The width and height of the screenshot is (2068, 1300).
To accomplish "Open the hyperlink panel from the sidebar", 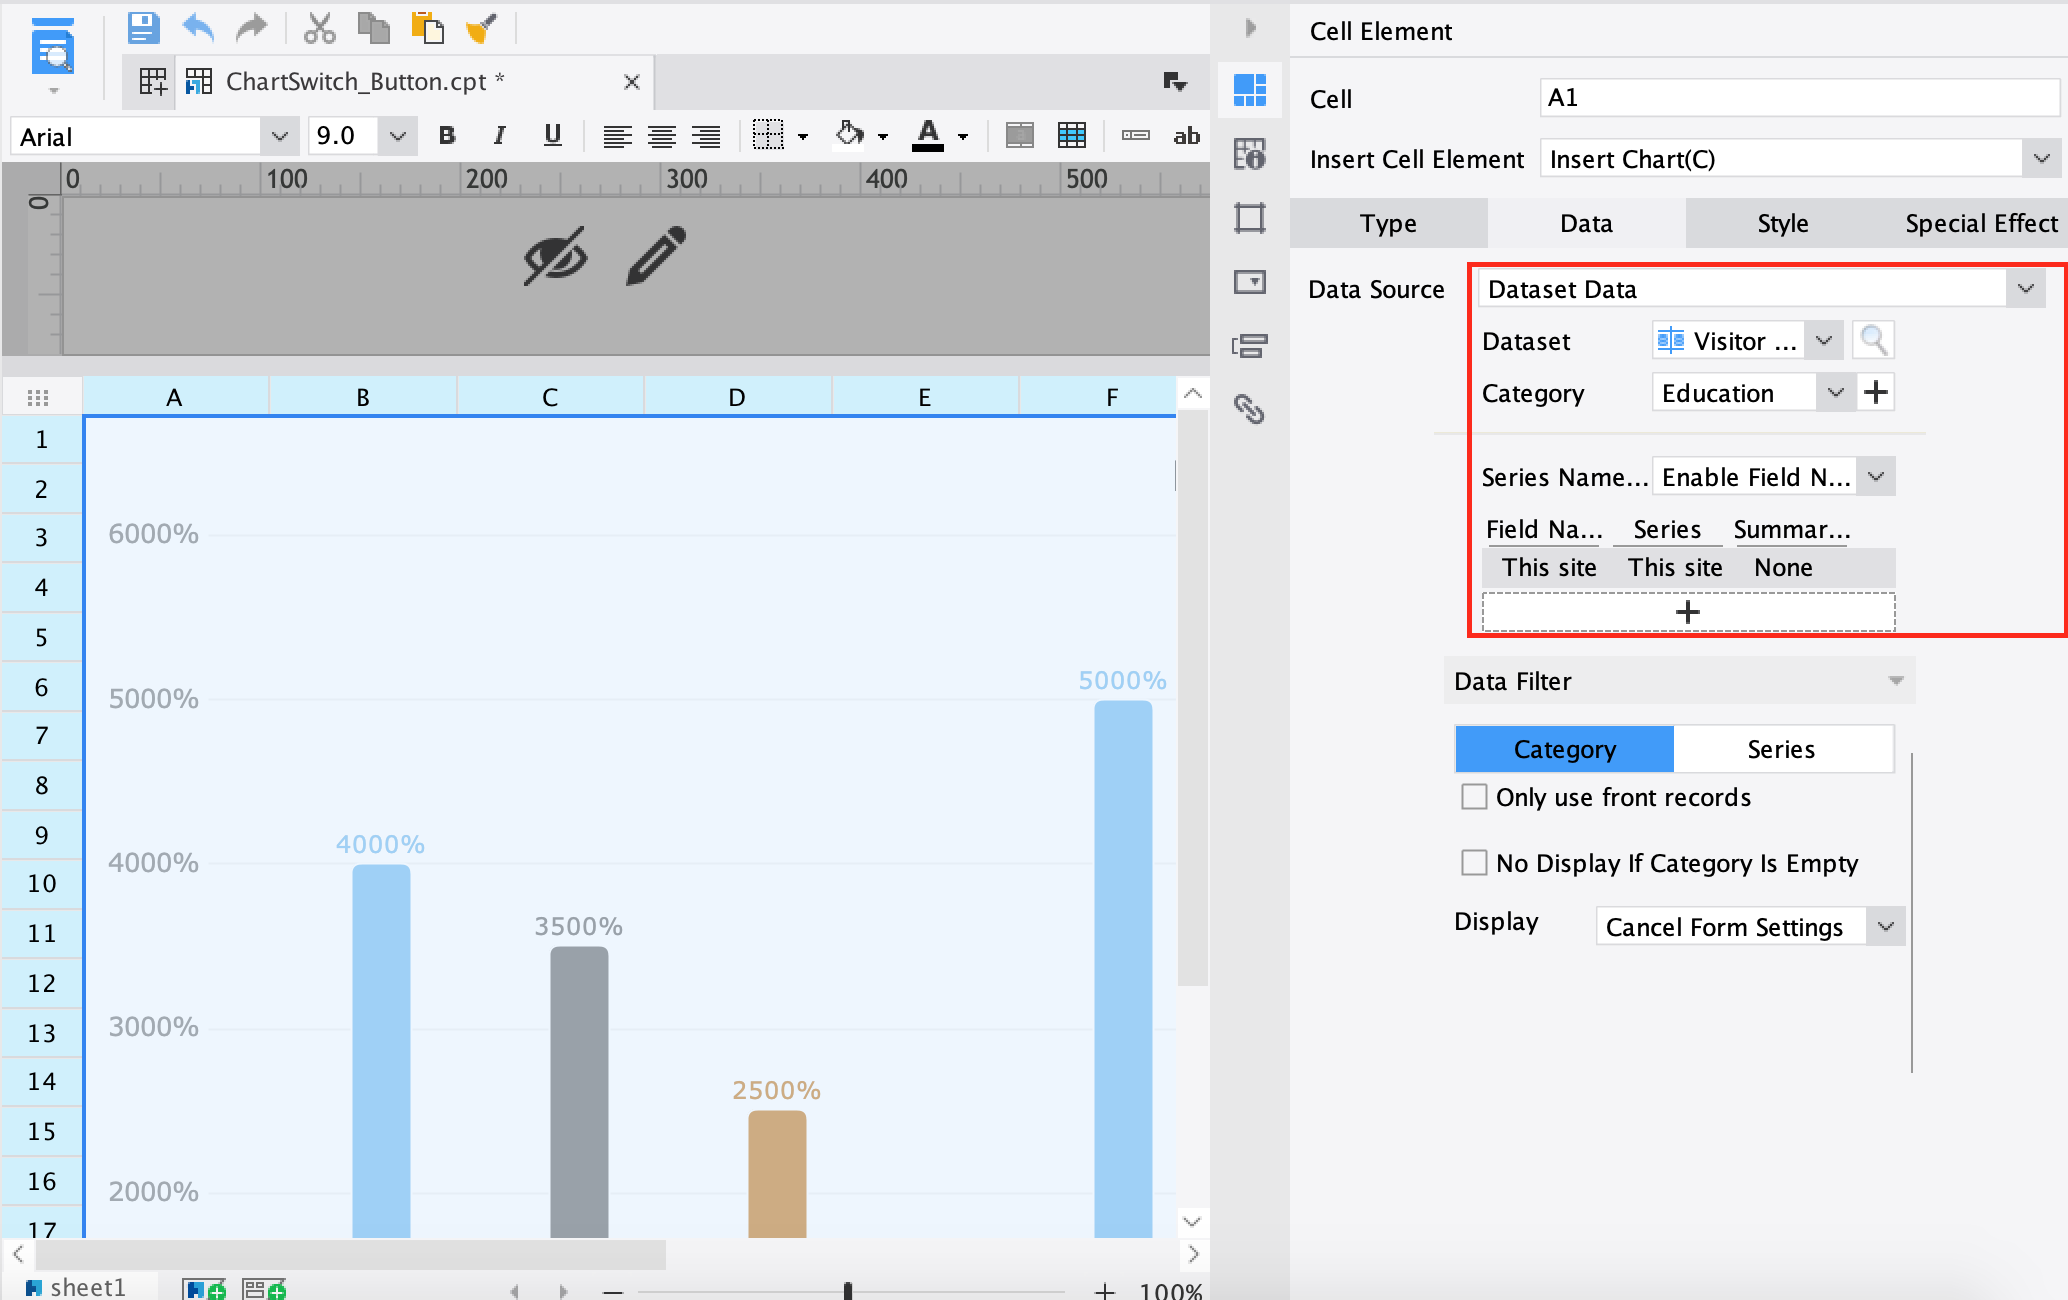I will point(1249,409).
